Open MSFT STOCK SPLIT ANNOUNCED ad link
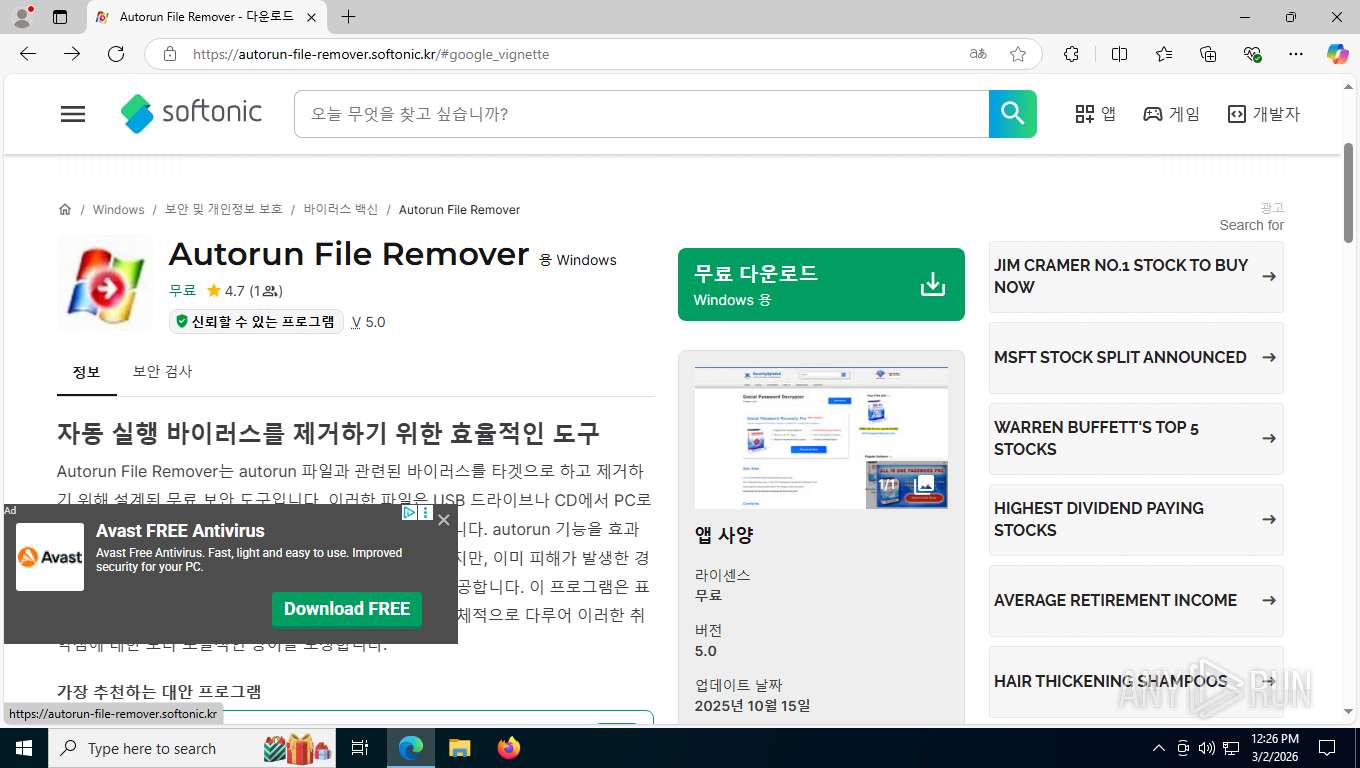Screen dimensions: 1360x768 (x=1136, y=357)
